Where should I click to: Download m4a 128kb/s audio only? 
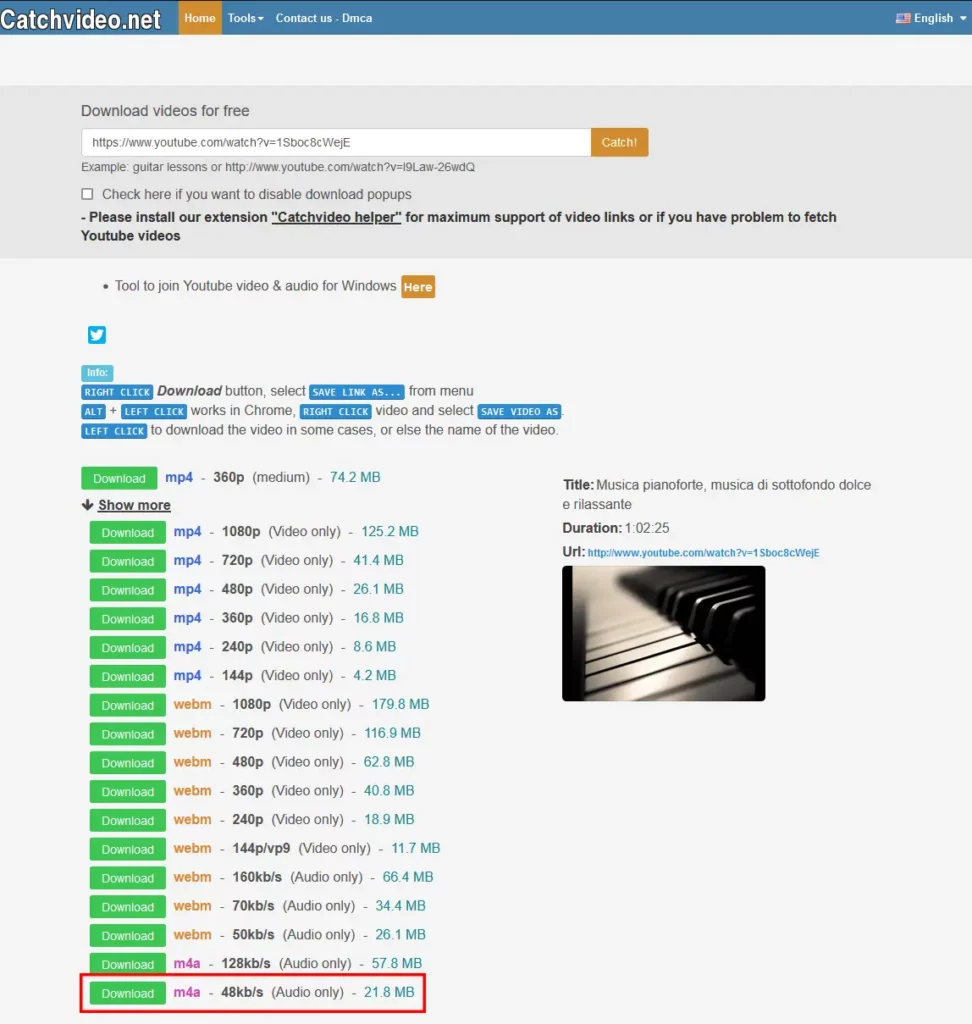click(127, 963)
